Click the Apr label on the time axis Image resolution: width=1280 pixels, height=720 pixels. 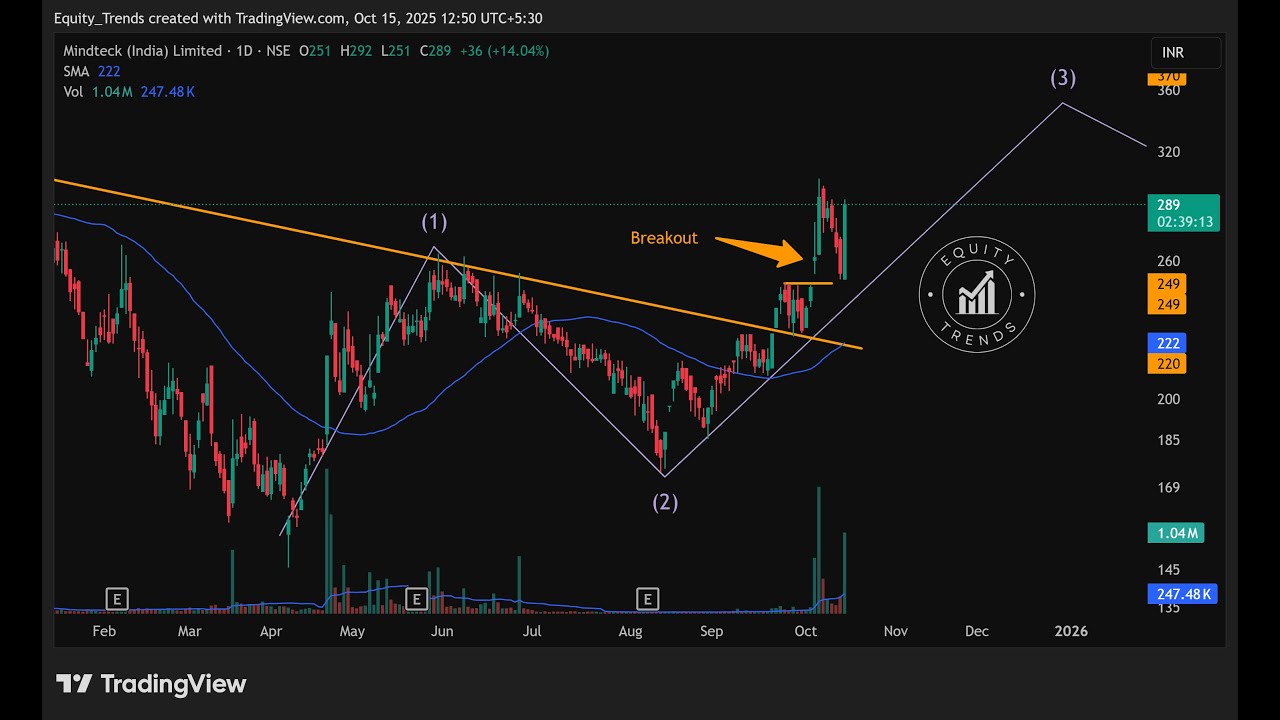[x=272, y=631]
